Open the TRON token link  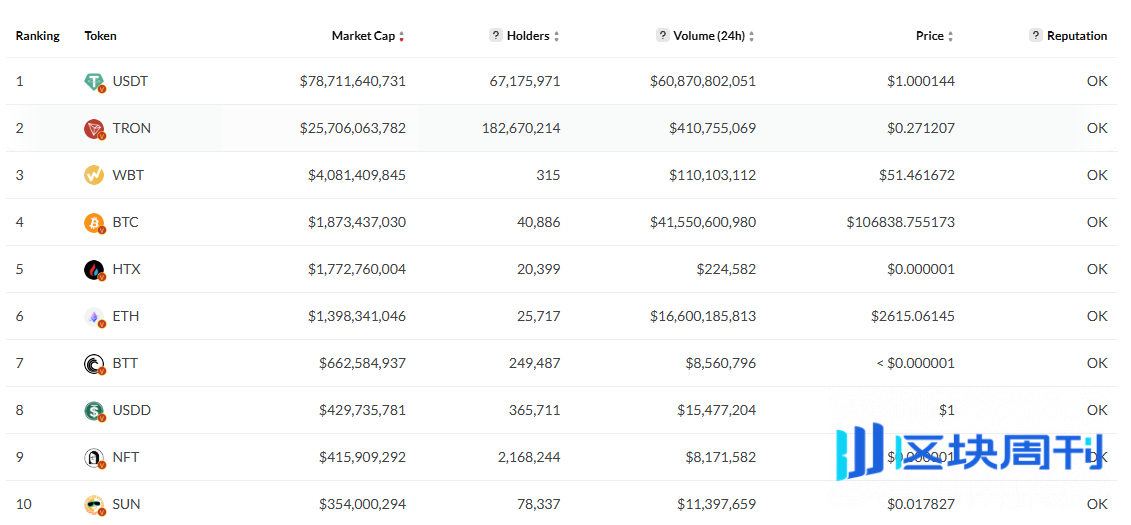click(131, 128)
